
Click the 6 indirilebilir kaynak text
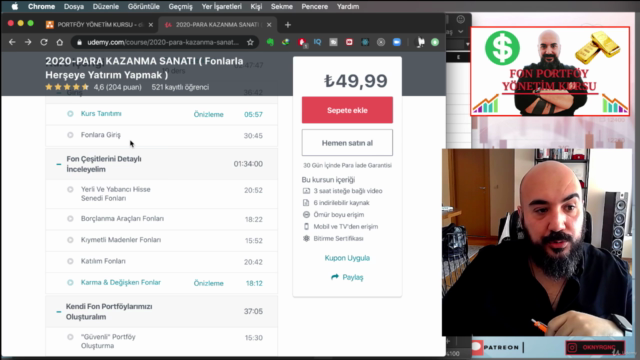[x=341, y=203]
